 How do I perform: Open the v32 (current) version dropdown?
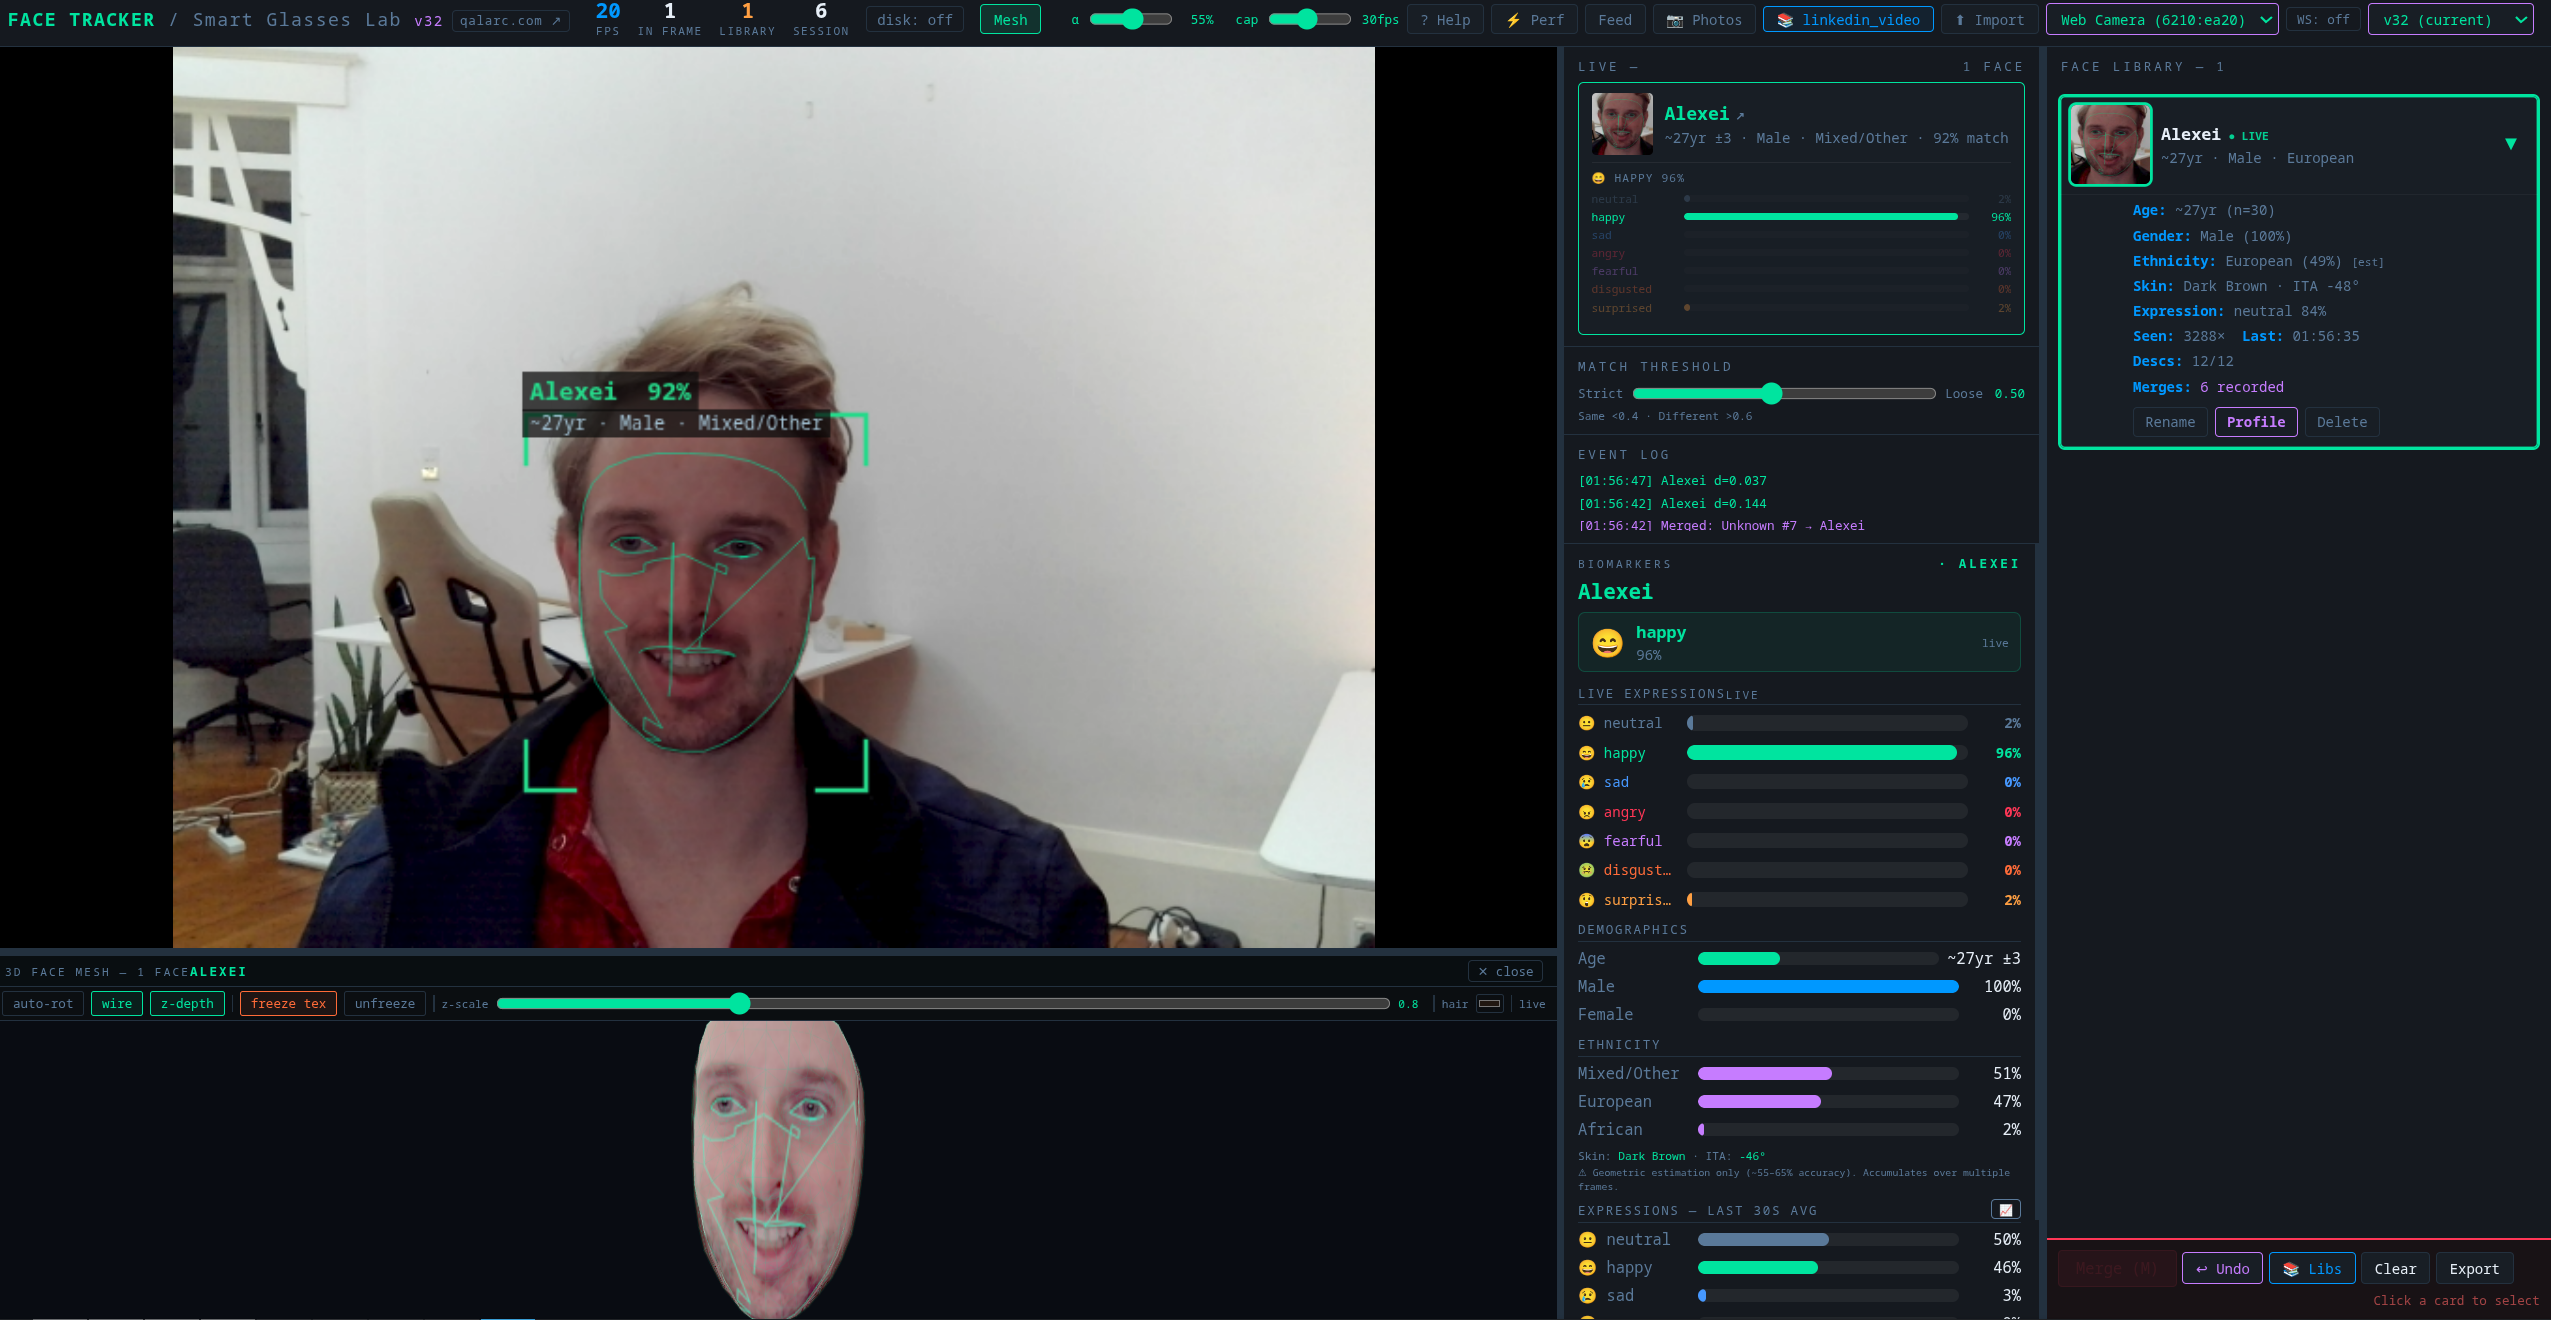point(2450,20)
